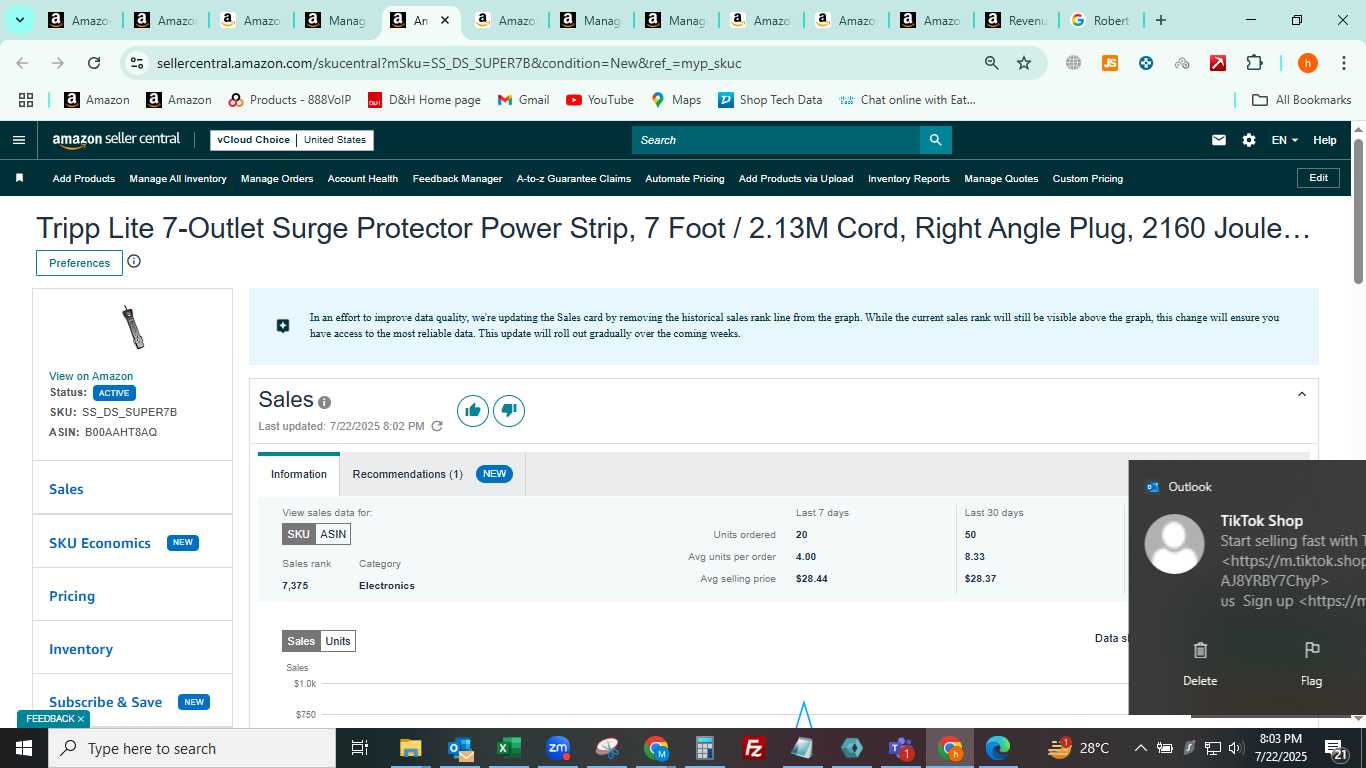Click the Seller Central Search input field
Screen dimensions: 1366x768
tap(776, 140)
